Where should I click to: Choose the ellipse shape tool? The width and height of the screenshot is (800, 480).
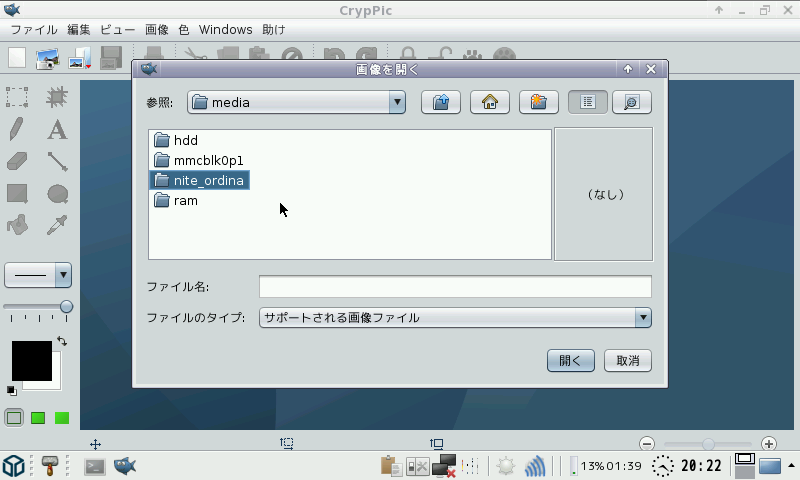(x=58, y=194)
